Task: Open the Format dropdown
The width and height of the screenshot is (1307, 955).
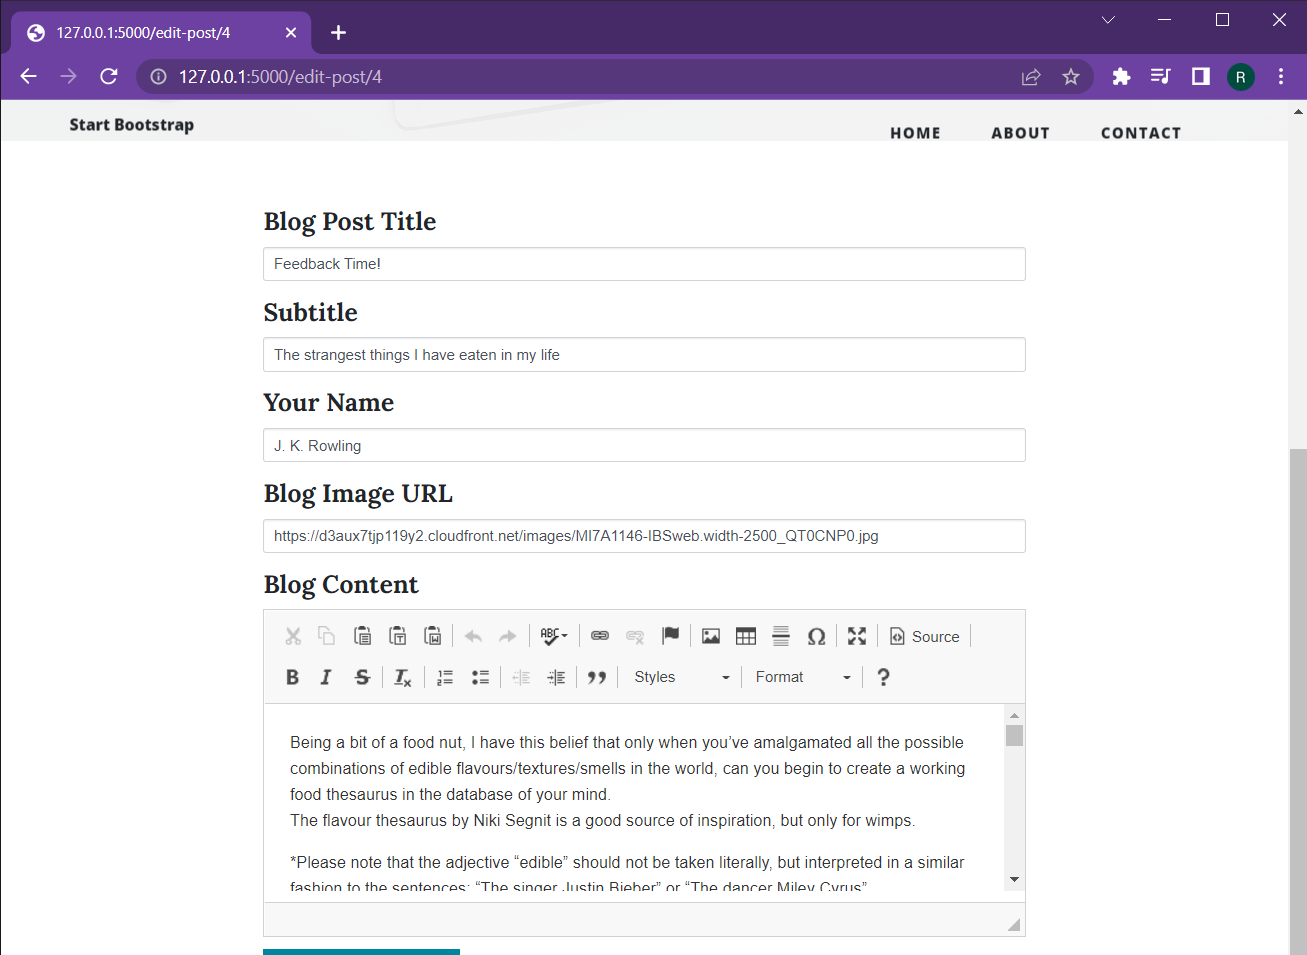Action: click(802, 677)
